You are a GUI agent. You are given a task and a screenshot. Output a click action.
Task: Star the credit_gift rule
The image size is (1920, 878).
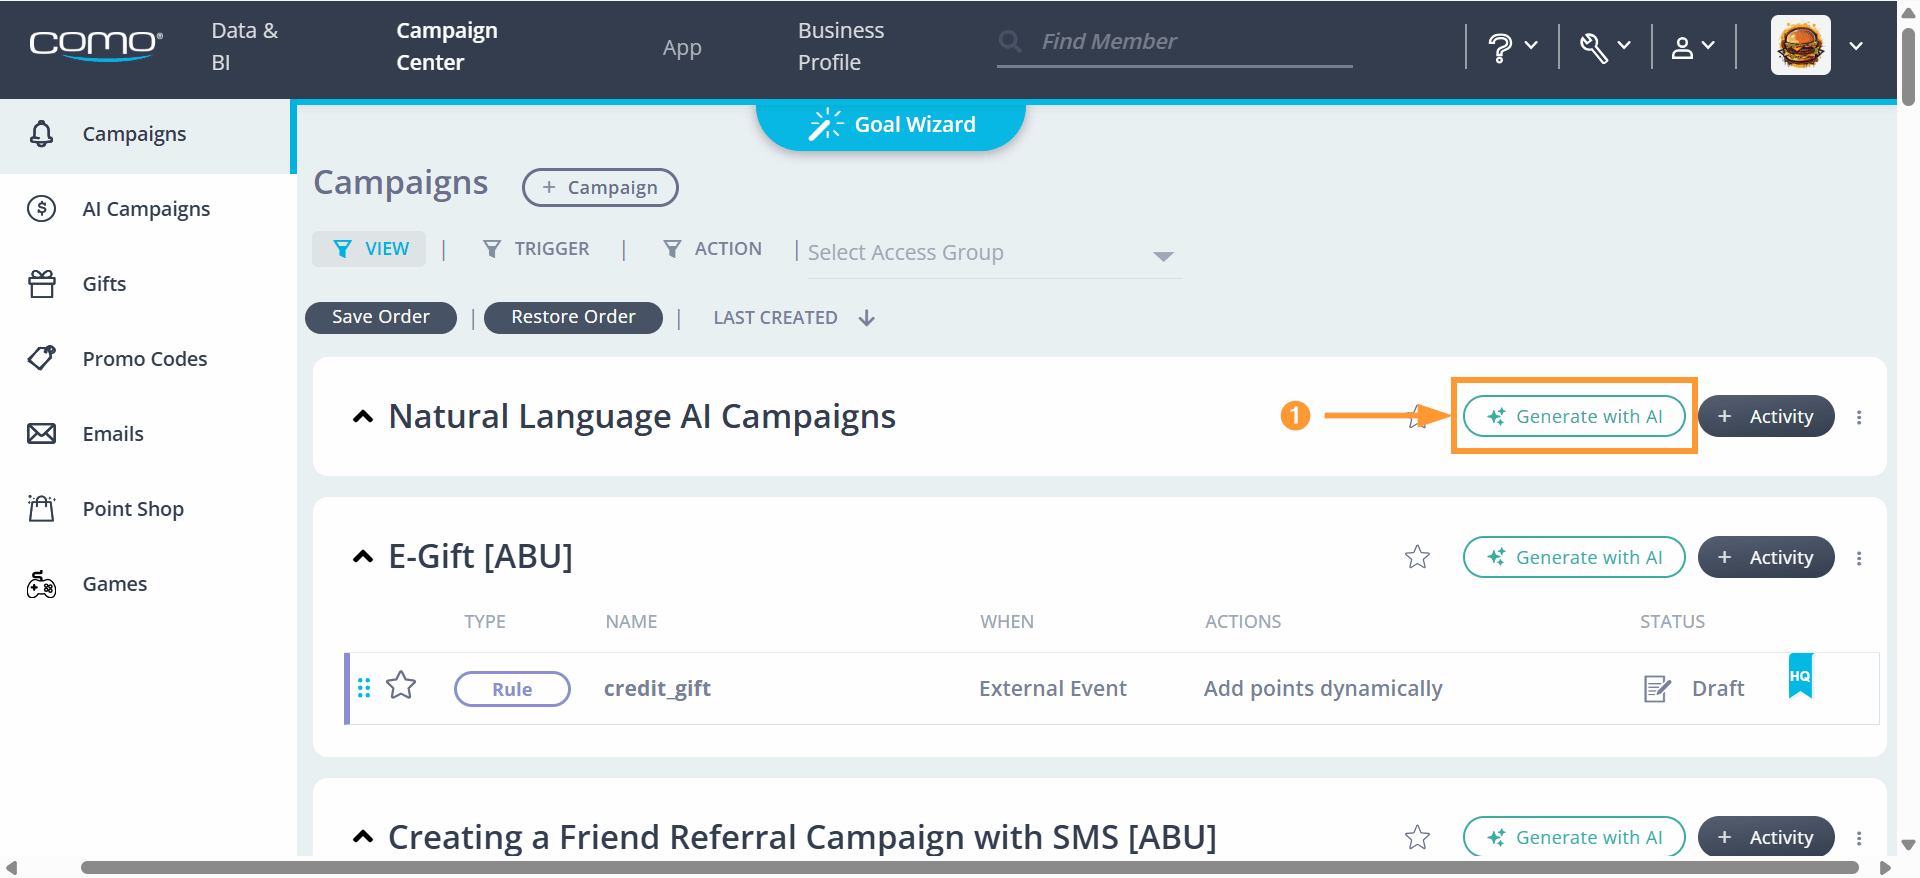(401, 686)
